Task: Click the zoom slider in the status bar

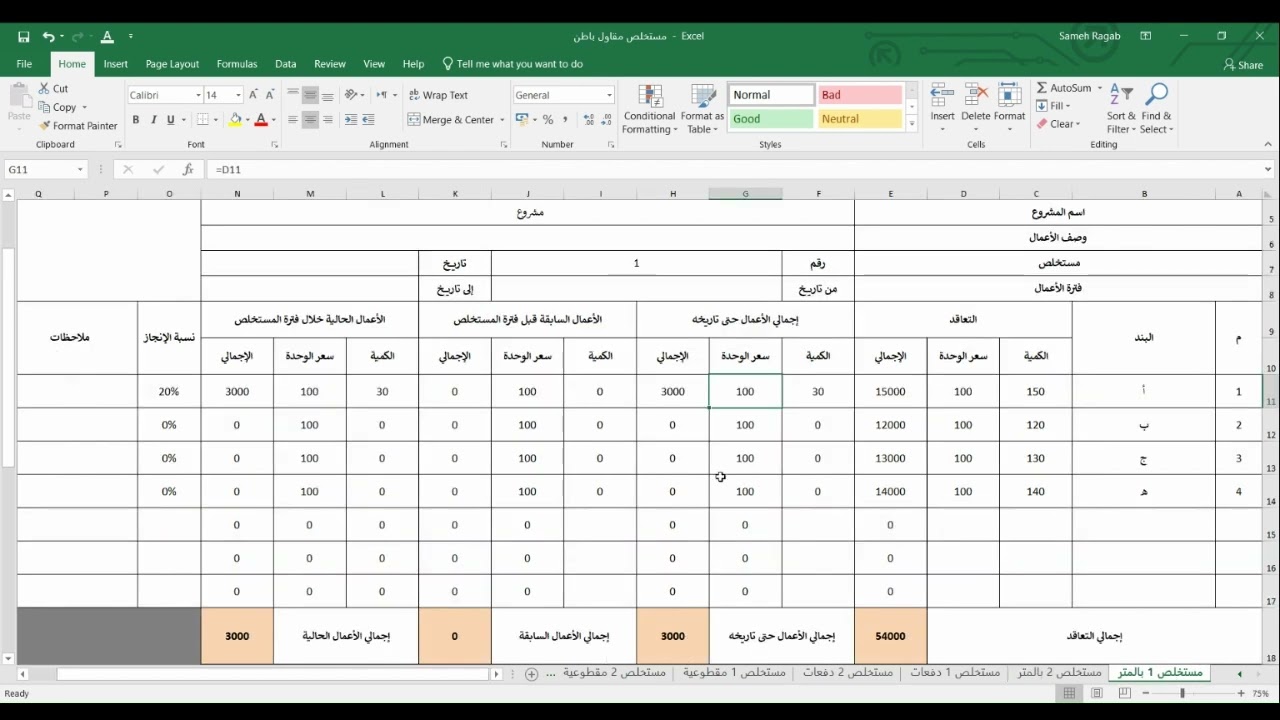Action: 1183,693
